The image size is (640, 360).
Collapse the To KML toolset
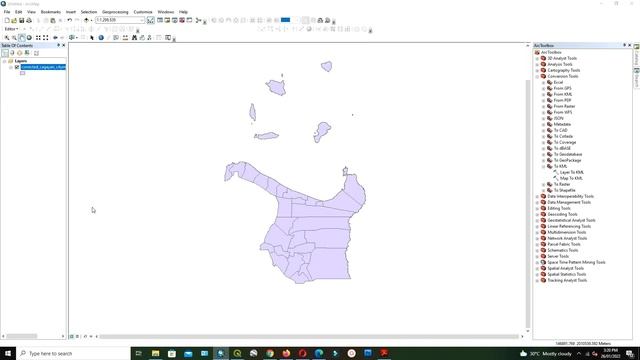click(543, 166)
